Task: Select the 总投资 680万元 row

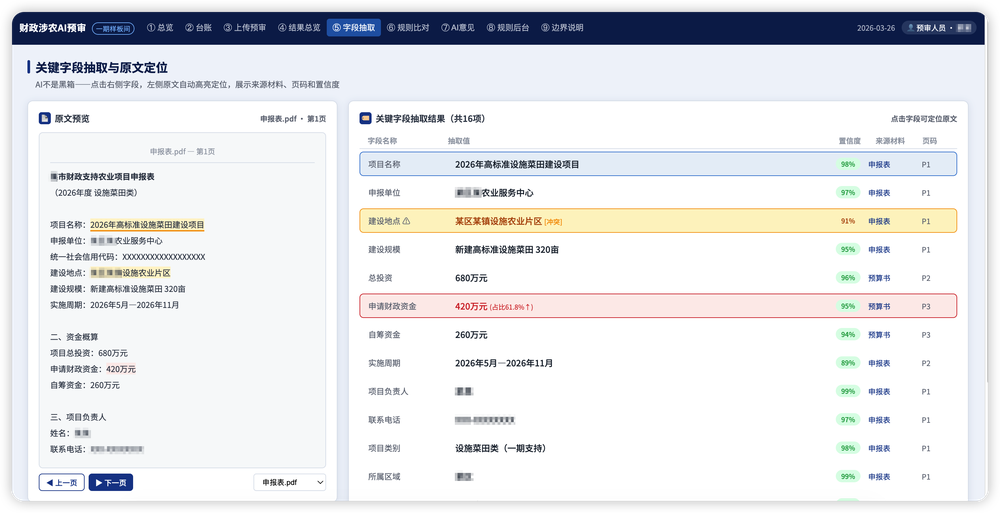Action: [658, 278]
